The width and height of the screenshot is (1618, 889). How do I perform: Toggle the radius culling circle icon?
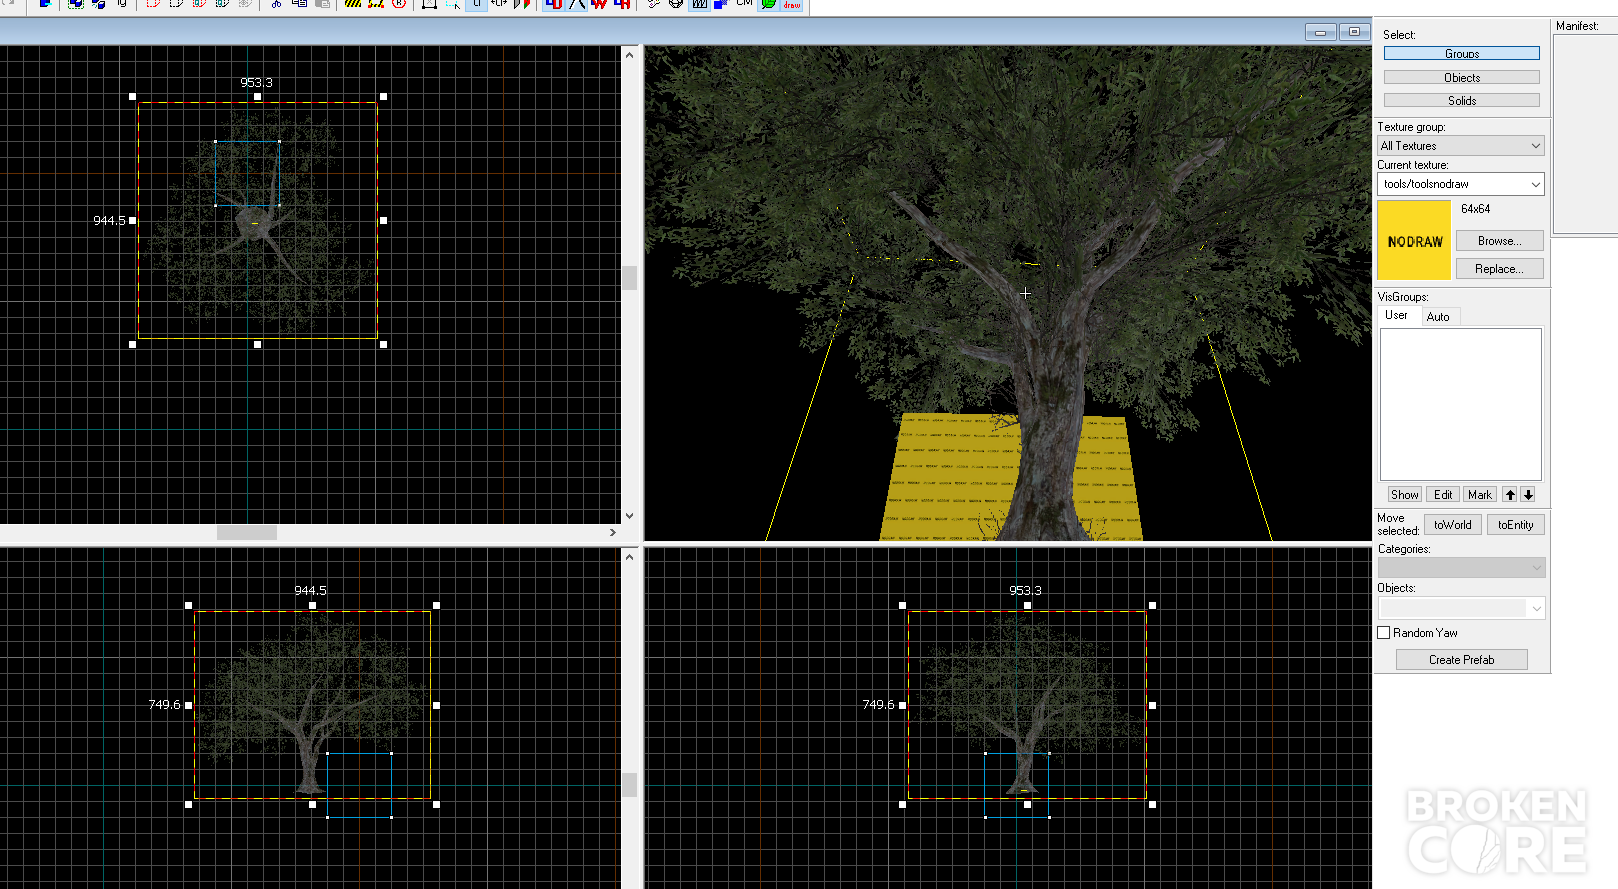pyautogui.click(x=399, y=4)
